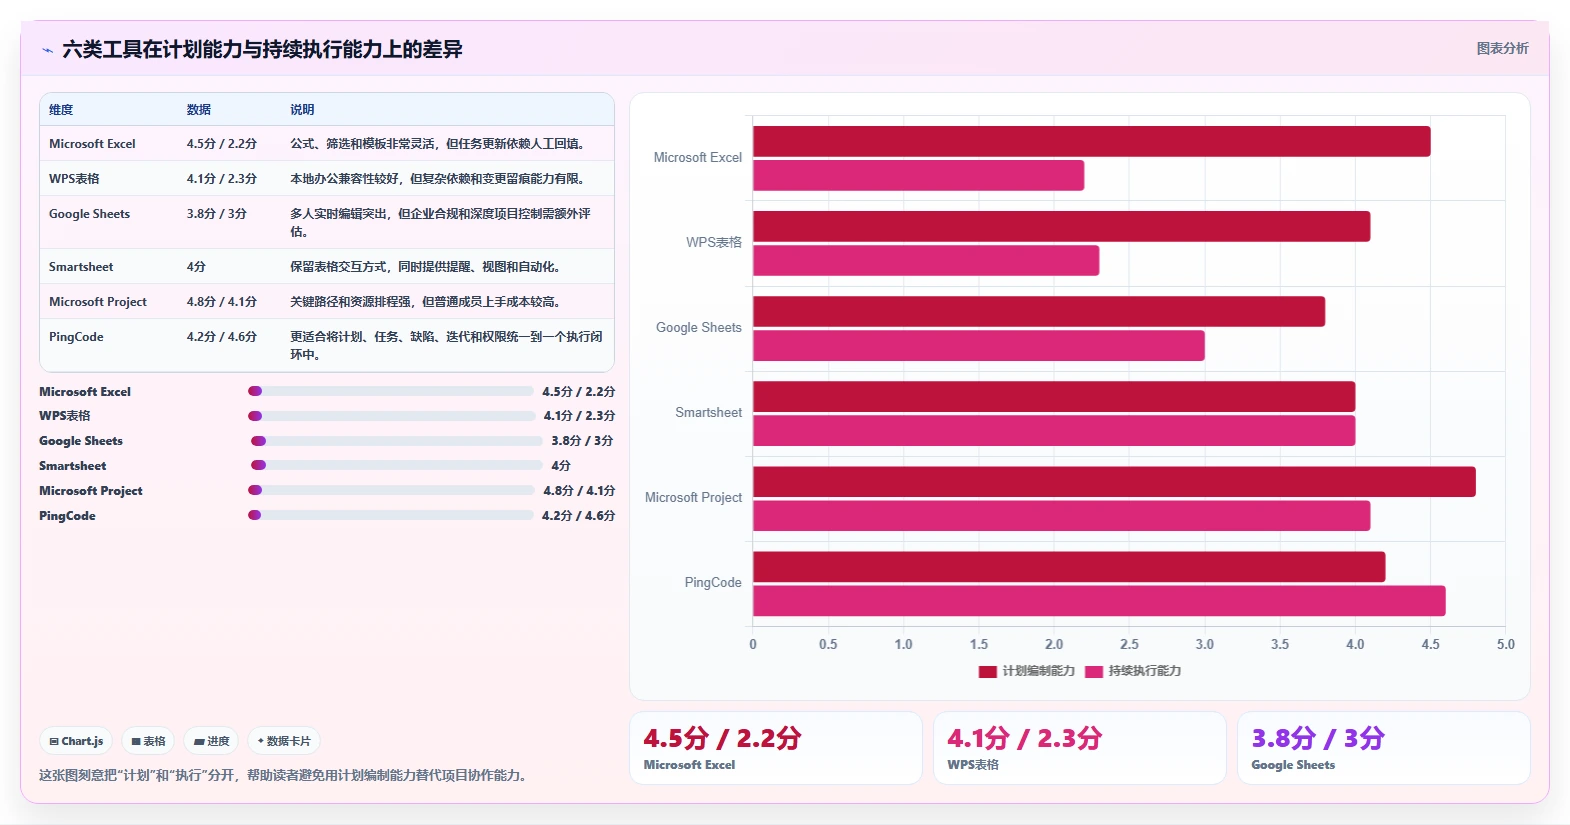Select the Google Sheets cell in the table
The width and height of the screenshot is (1570, 825).
pos(89,214)
